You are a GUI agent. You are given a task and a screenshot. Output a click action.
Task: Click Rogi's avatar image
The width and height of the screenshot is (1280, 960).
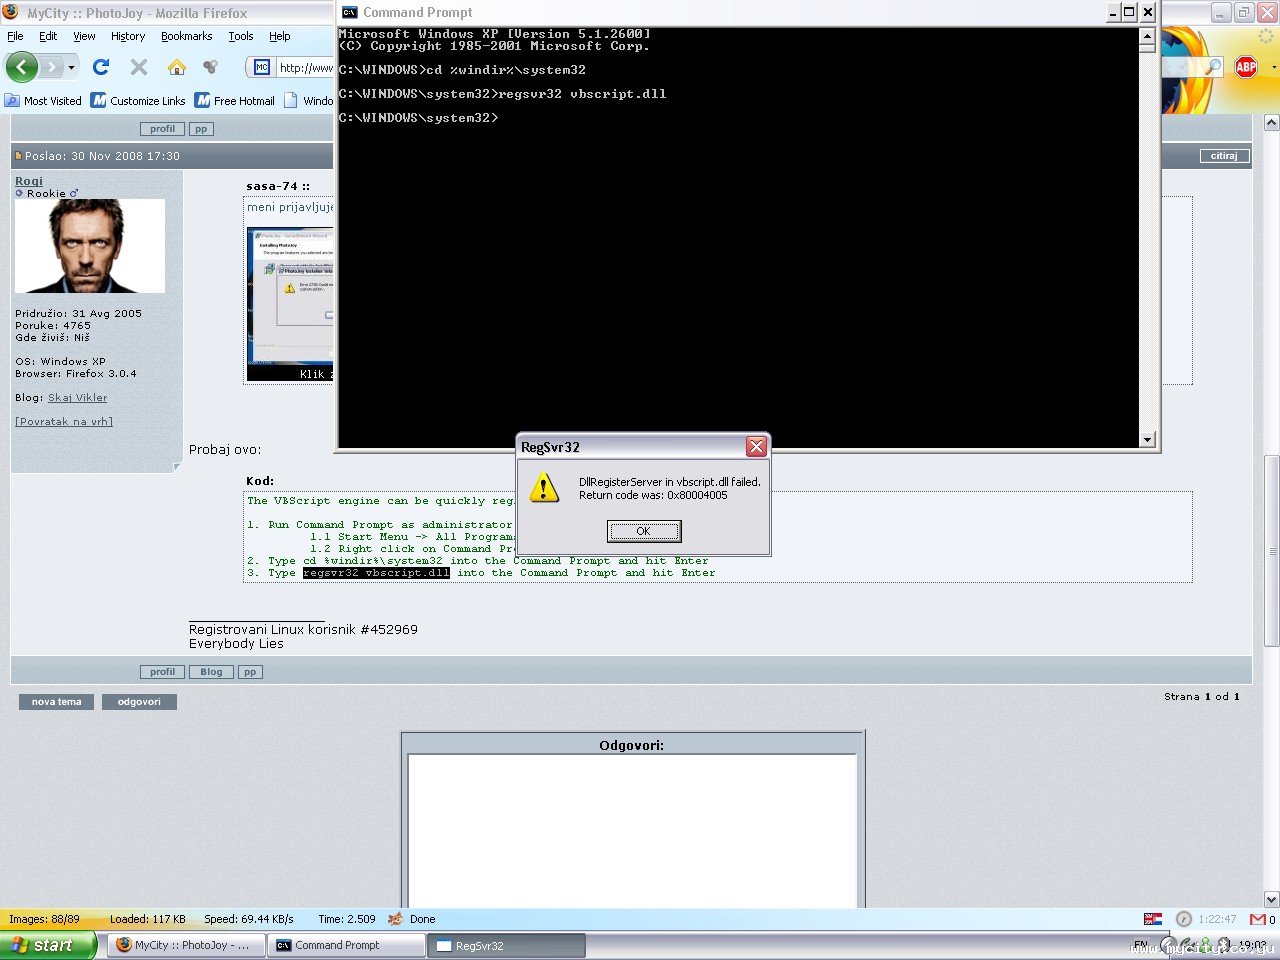coord(90,246)
